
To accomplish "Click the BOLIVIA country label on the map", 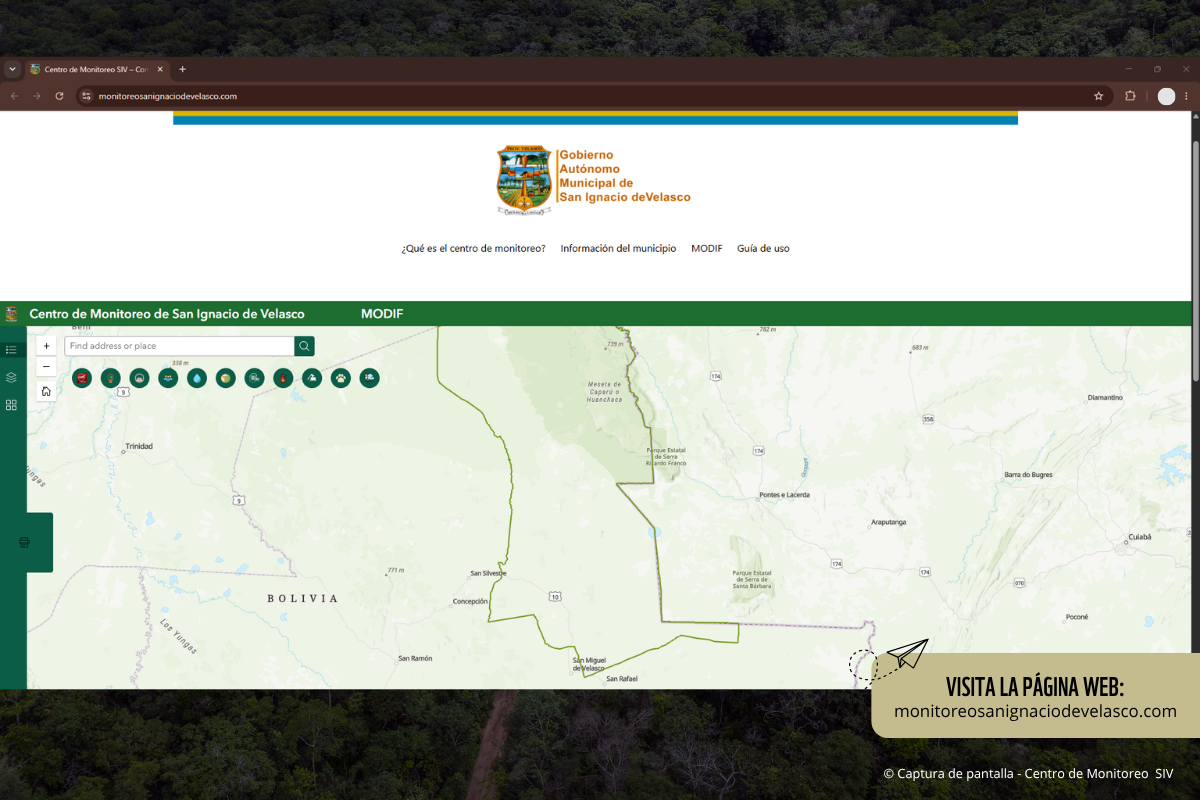I will tap(303, 598).
